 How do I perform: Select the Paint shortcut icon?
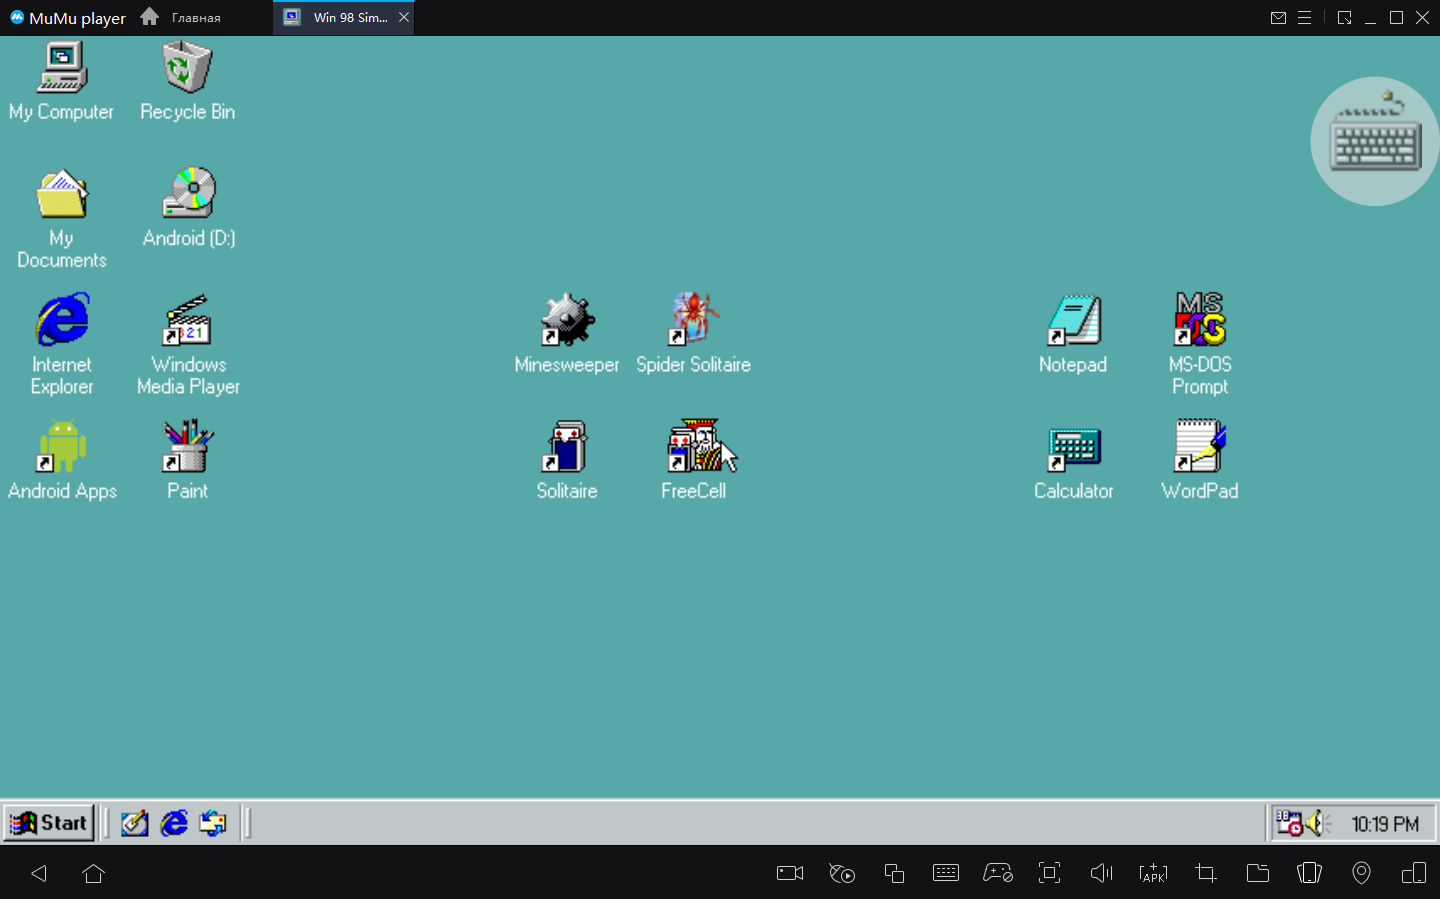point(188,446)
